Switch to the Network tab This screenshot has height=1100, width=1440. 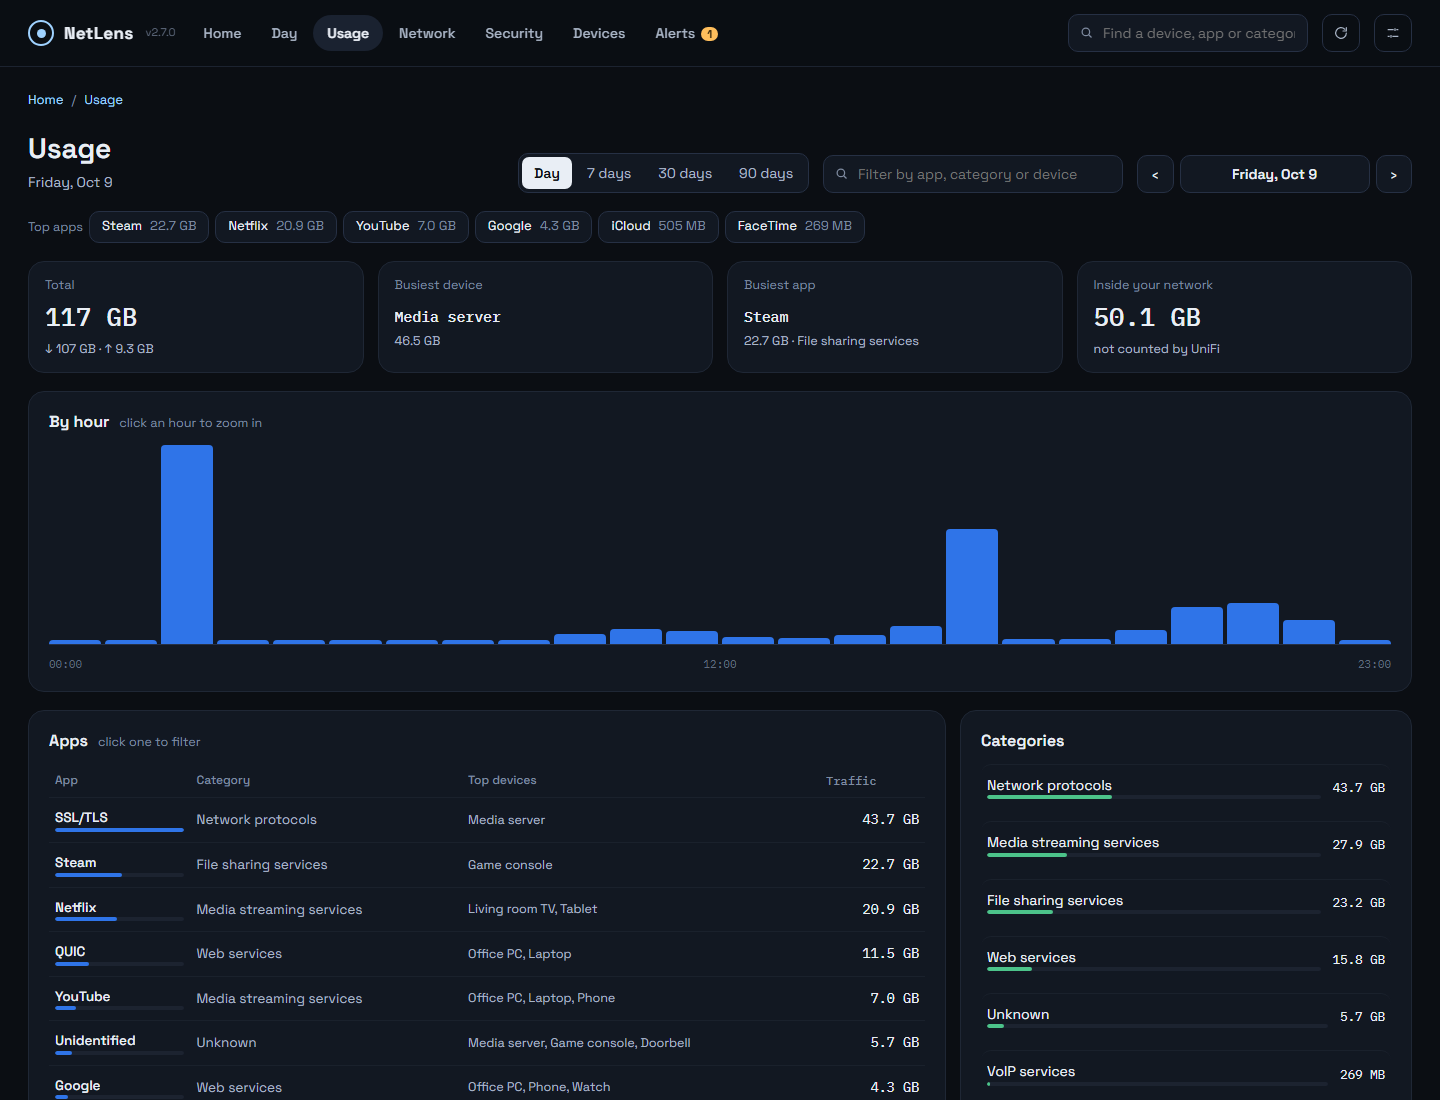tap(427, 33)
